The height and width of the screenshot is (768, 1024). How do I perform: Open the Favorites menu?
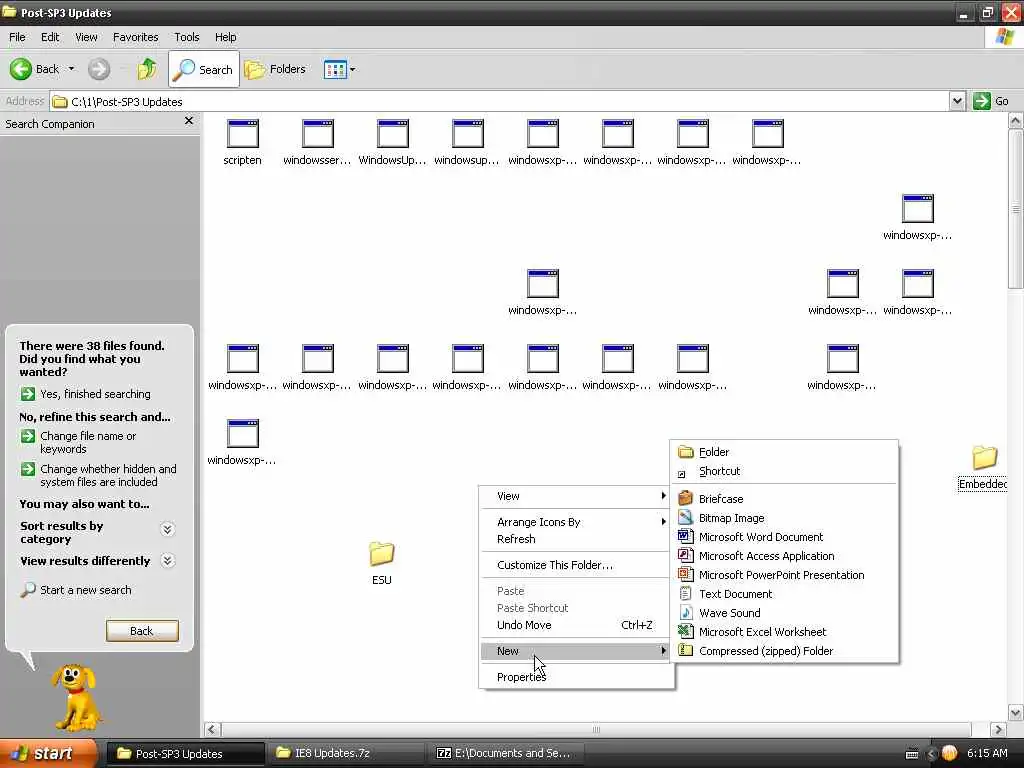tap(135, 37)
